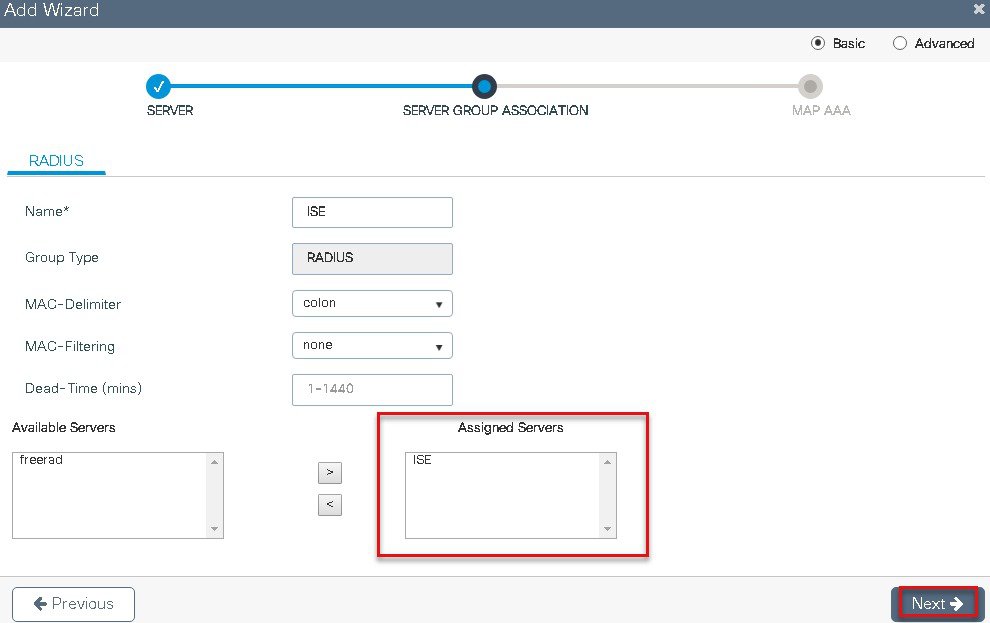
Task: Open the MAC-Delimiter dropdown
Action: (373, 304)
